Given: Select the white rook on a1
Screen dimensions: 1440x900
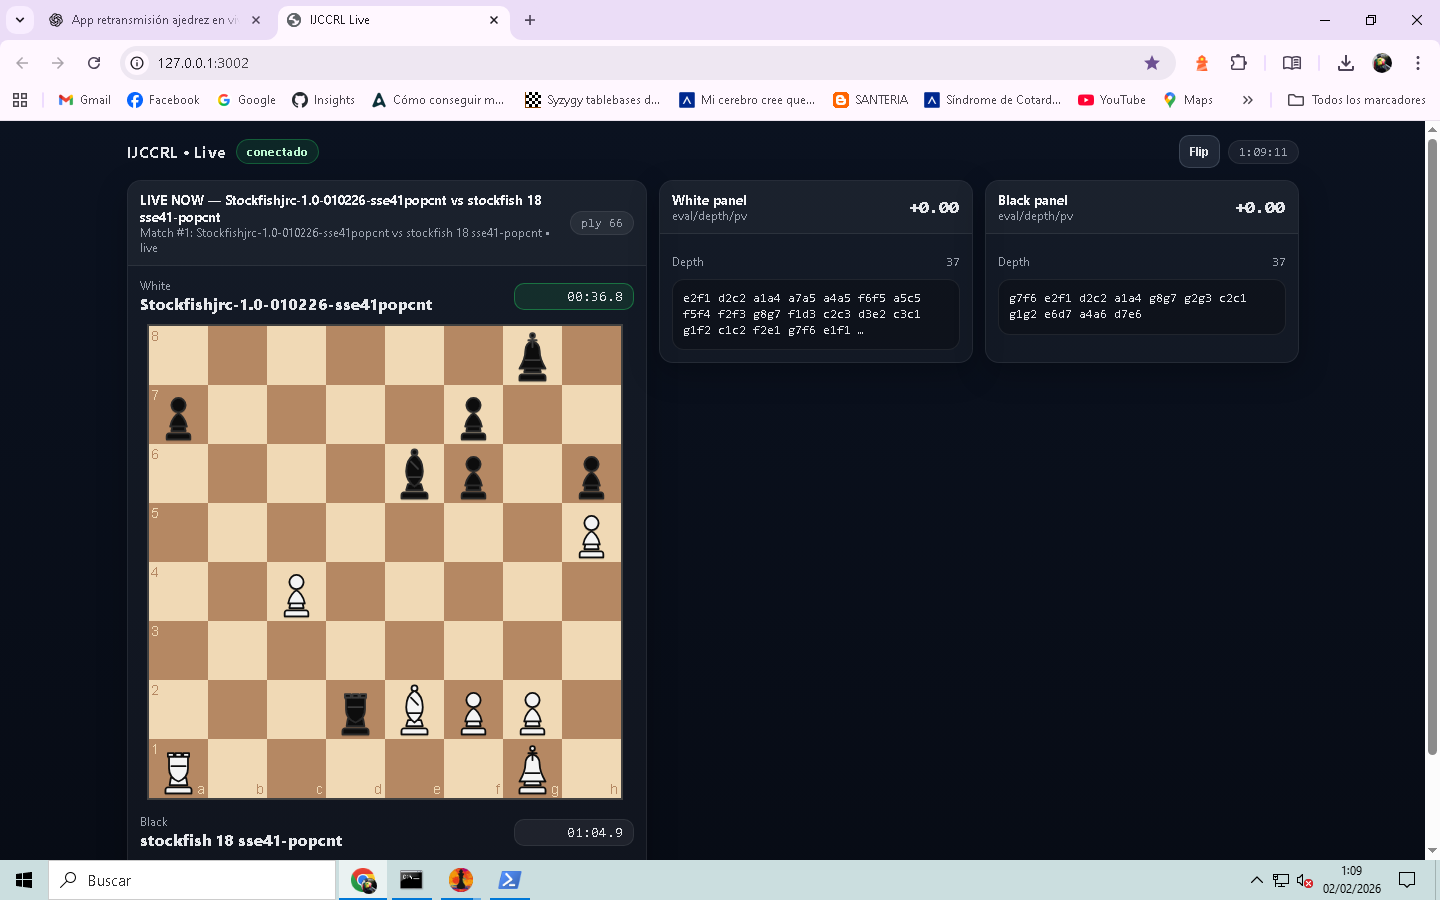Looking at the screenshot, I should point(178,770).
